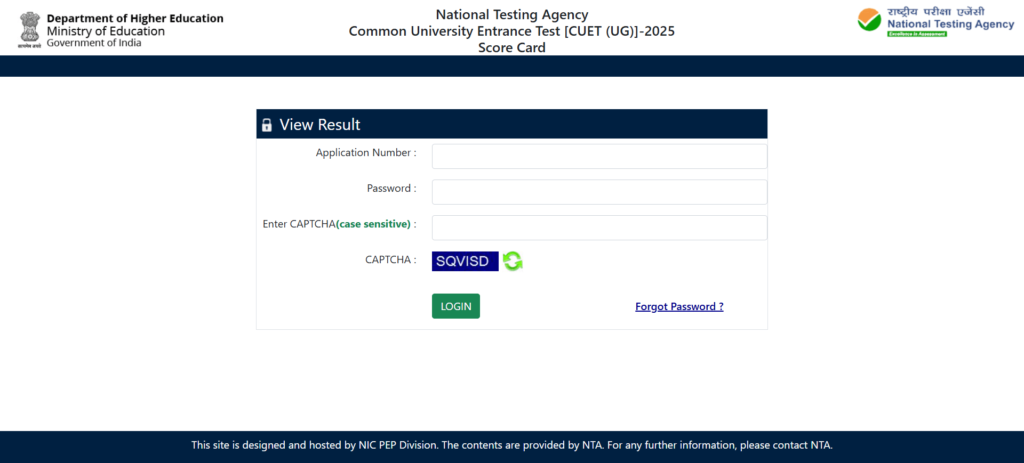Click the 'Government of India' text

tap(93, 42)
